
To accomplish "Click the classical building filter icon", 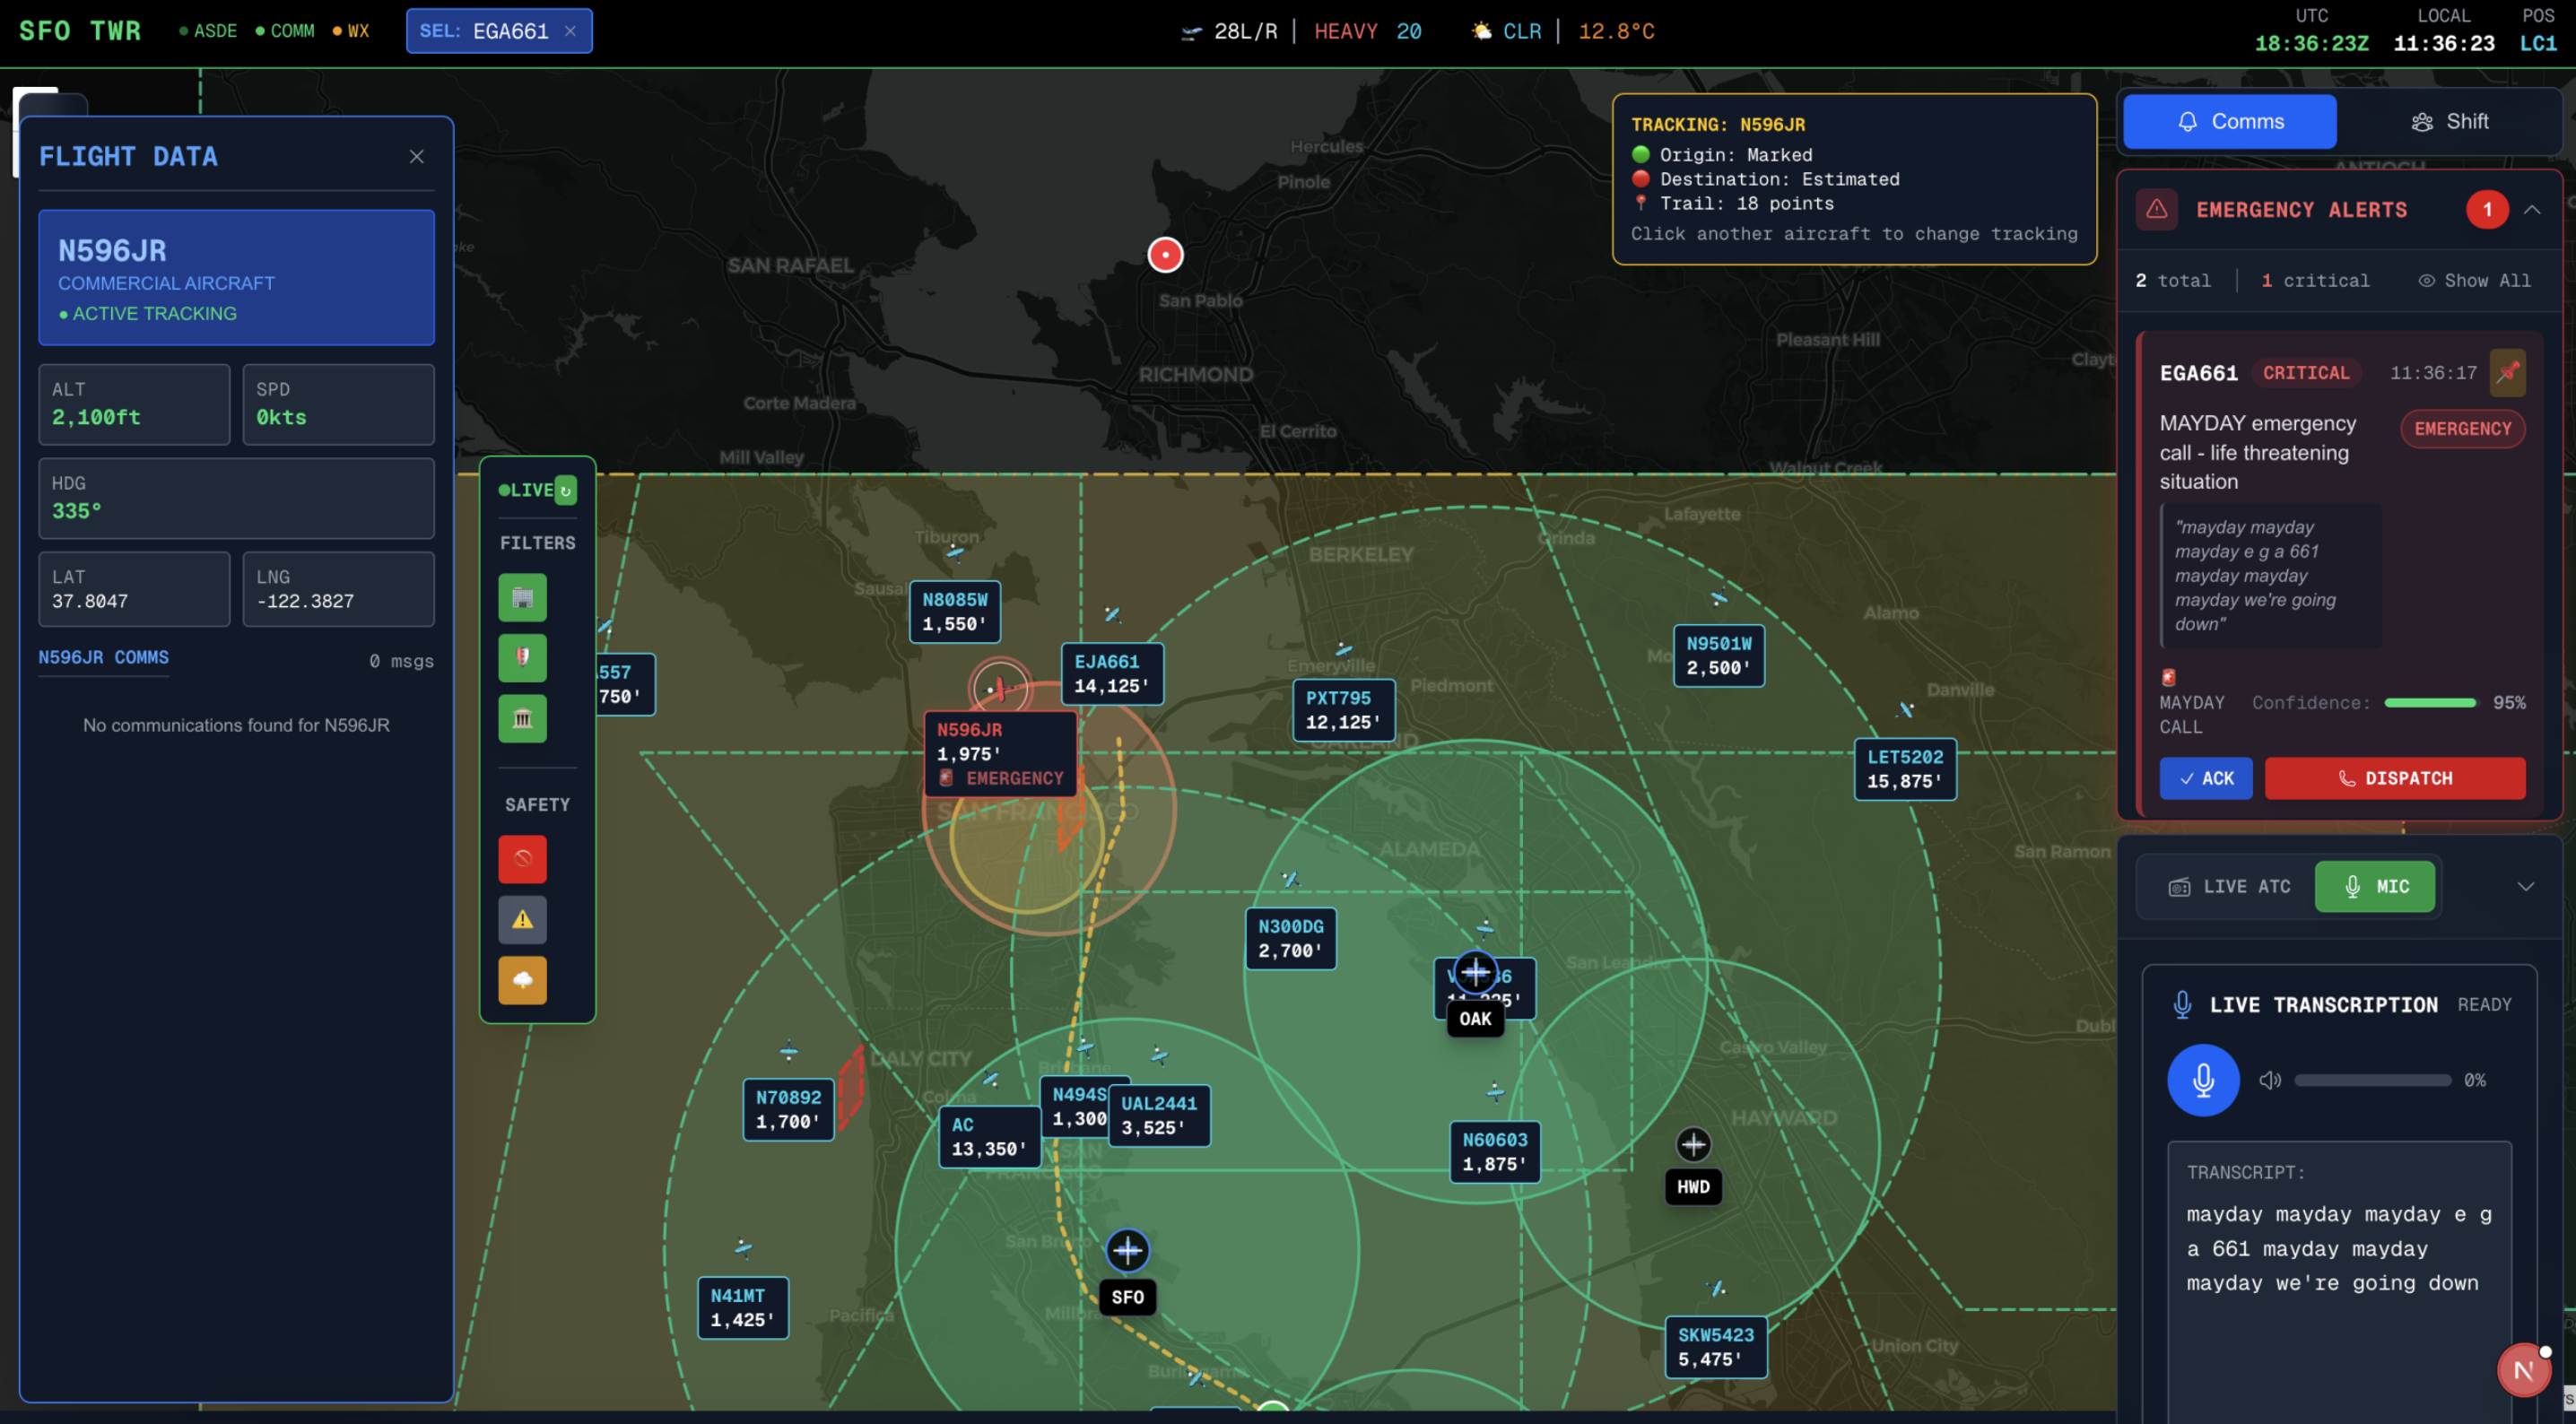I will click(x=522, y=718).
